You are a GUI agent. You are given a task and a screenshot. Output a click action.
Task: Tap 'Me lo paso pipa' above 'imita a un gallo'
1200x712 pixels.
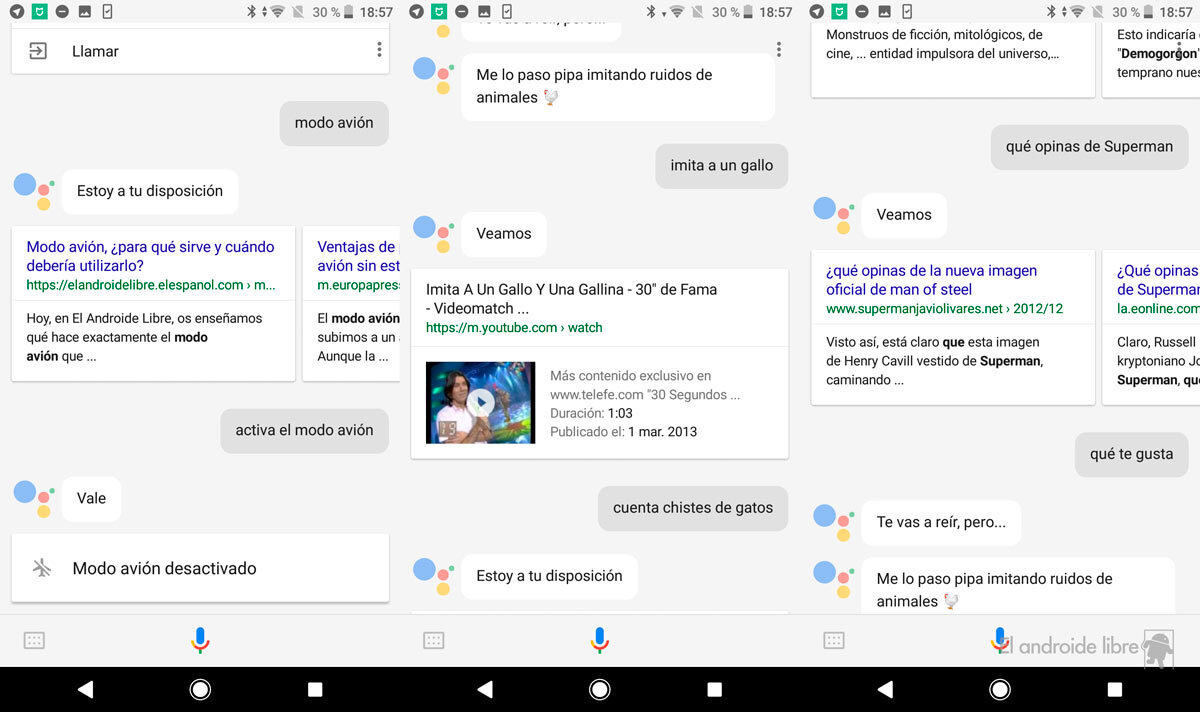(618, 86)
